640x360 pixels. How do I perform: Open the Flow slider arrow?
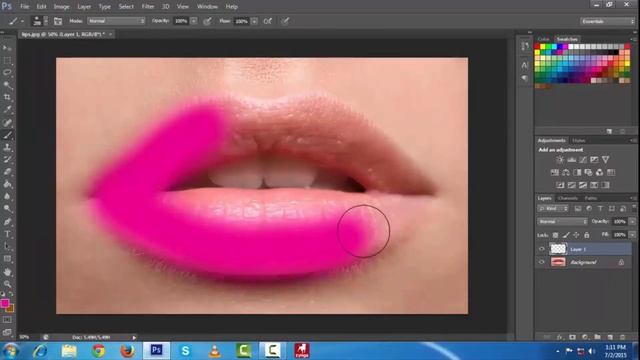pos(254,21)
